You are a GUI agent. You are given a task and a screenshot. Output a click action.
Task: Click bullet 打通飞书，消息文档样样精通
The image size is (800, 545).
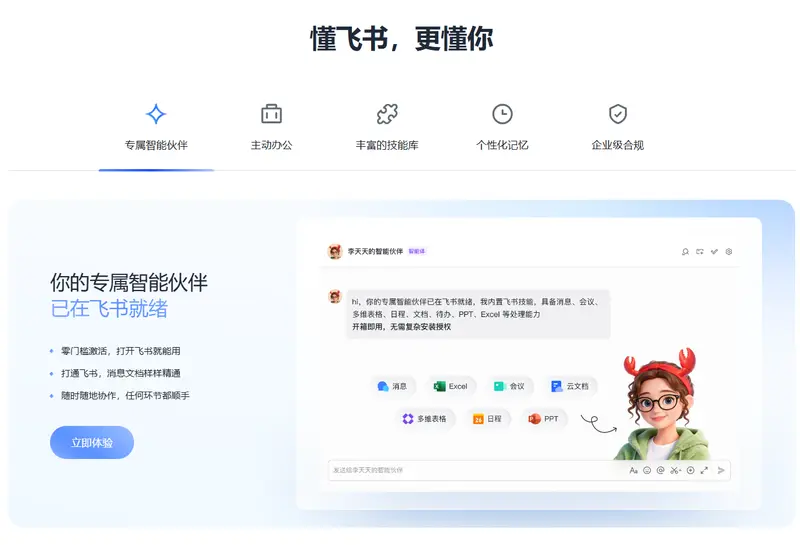(x=121, y=374)
